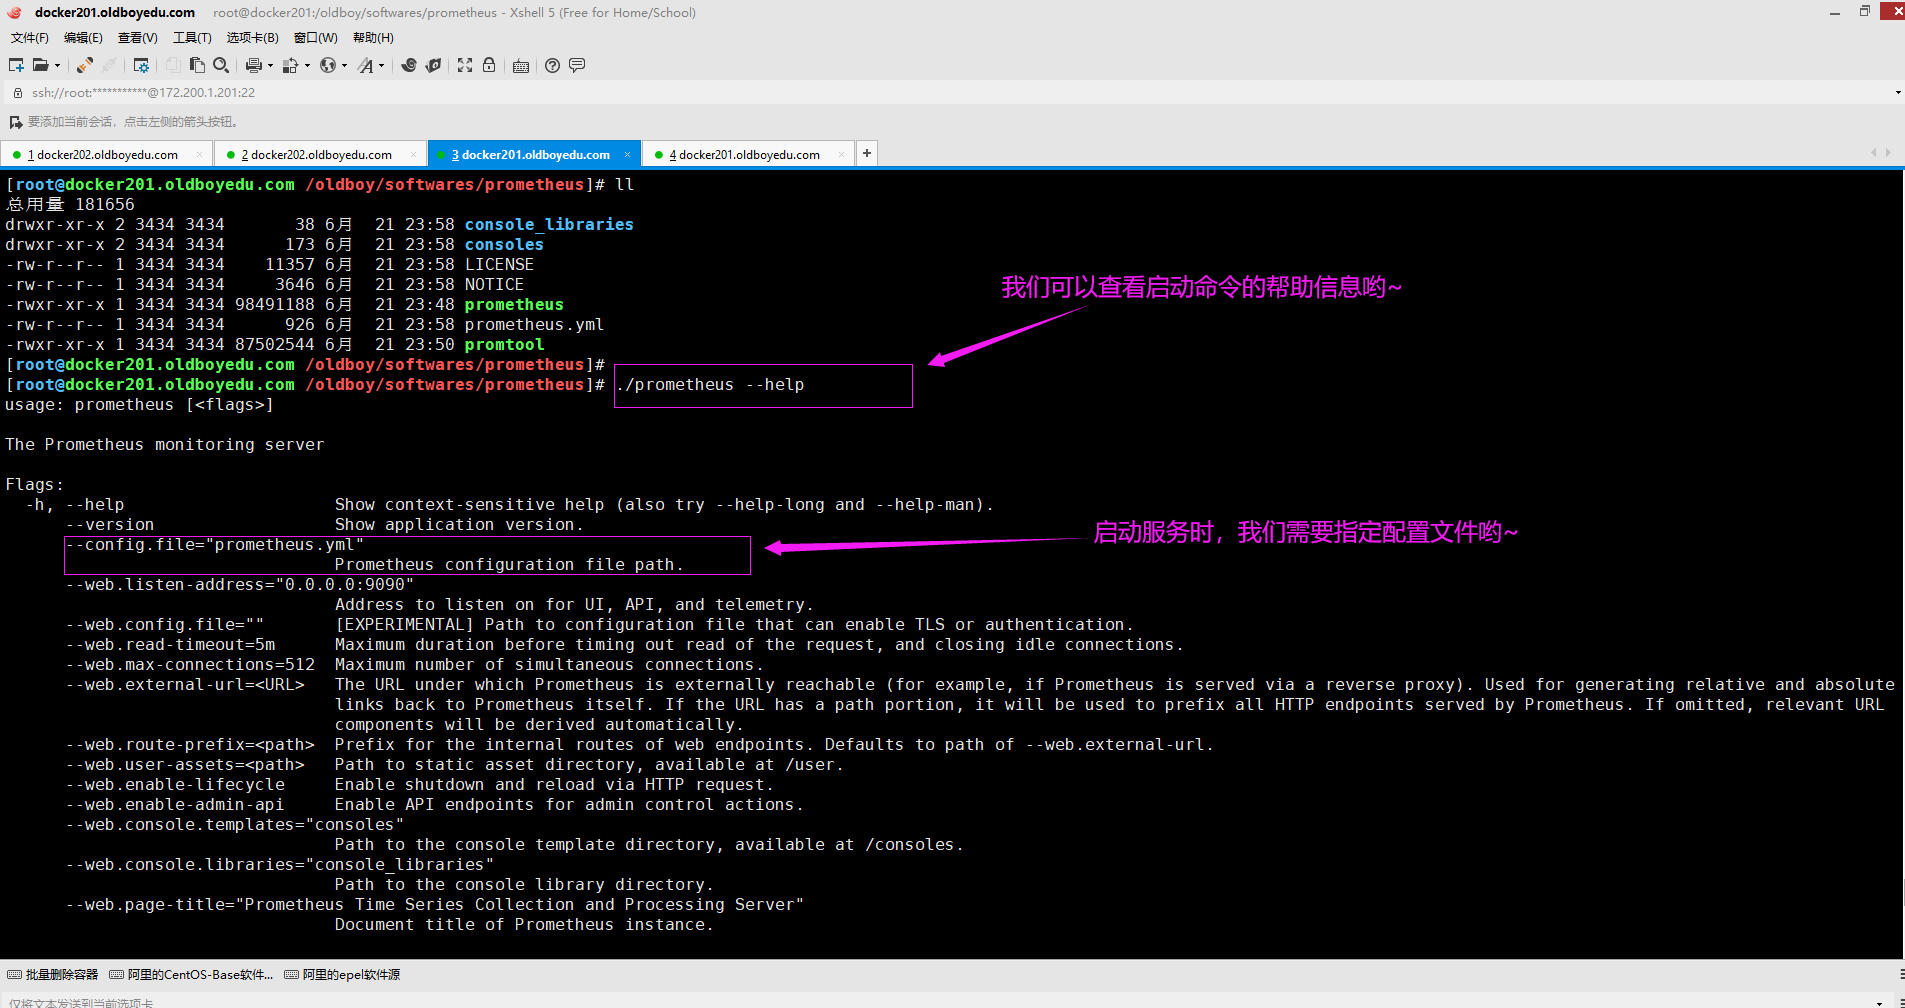Launch Xagent via the black script icon

[x=433, y=65]
